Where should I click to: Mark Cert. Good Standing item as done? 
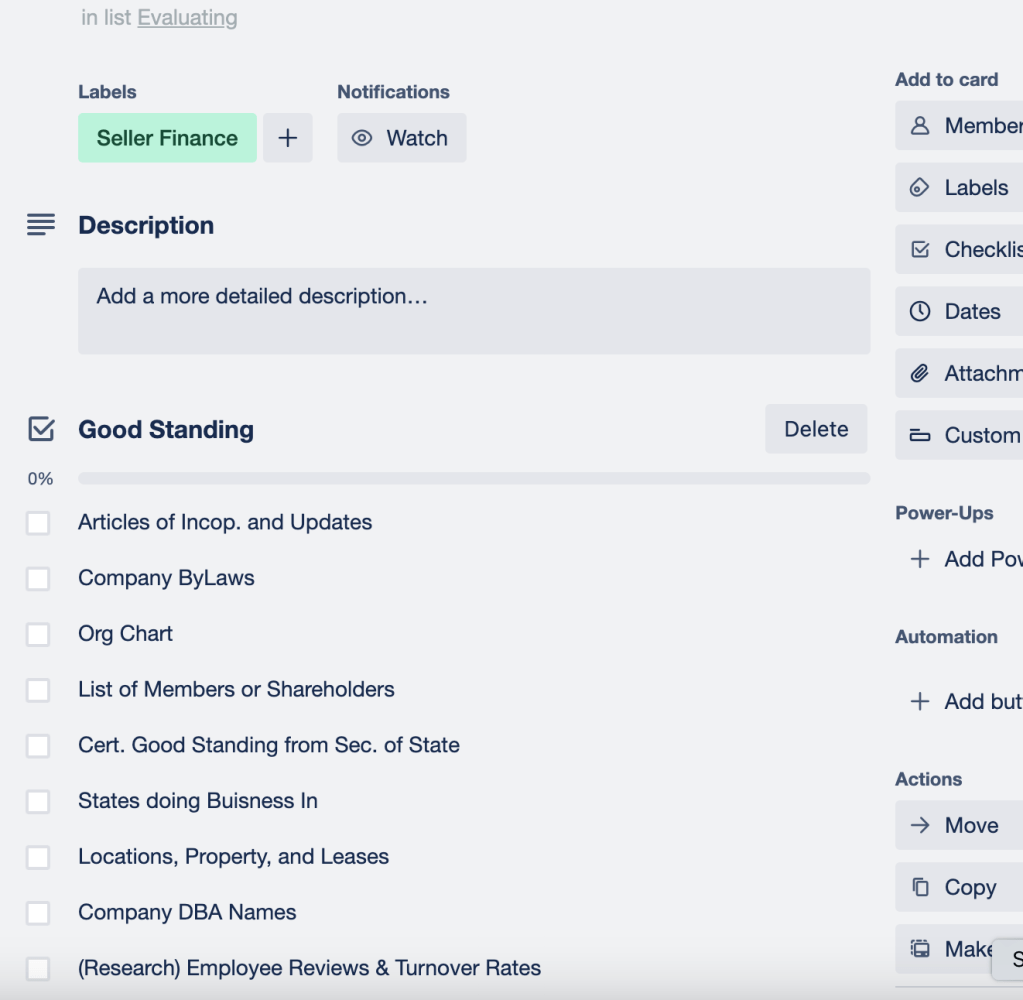coord(38,746)
